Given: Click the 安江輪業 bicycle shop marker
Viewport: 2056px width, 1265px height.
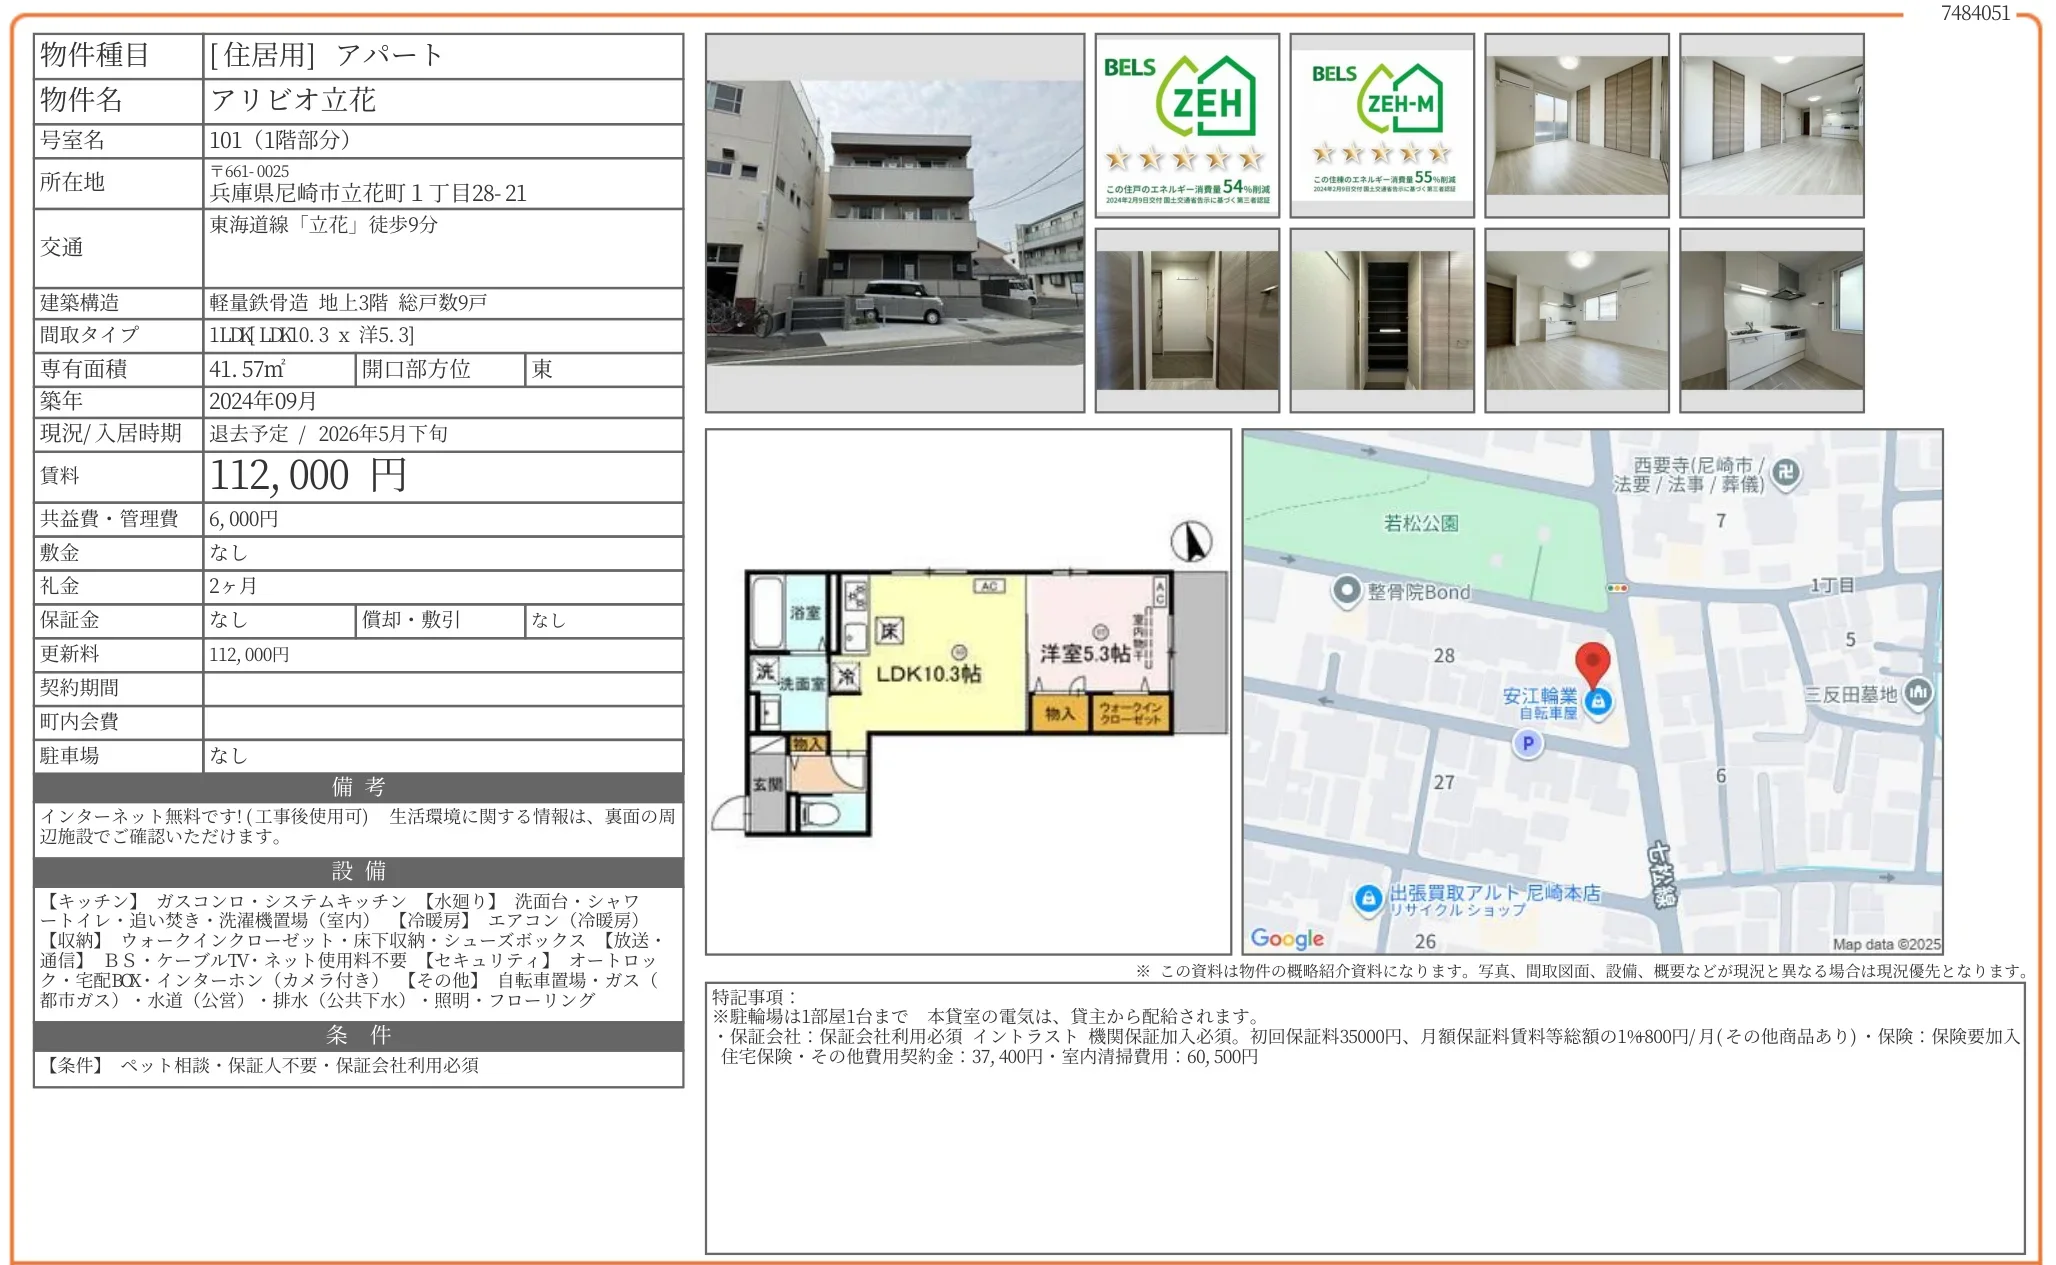Looking at the screenshot, I should tap(1598, 702).
